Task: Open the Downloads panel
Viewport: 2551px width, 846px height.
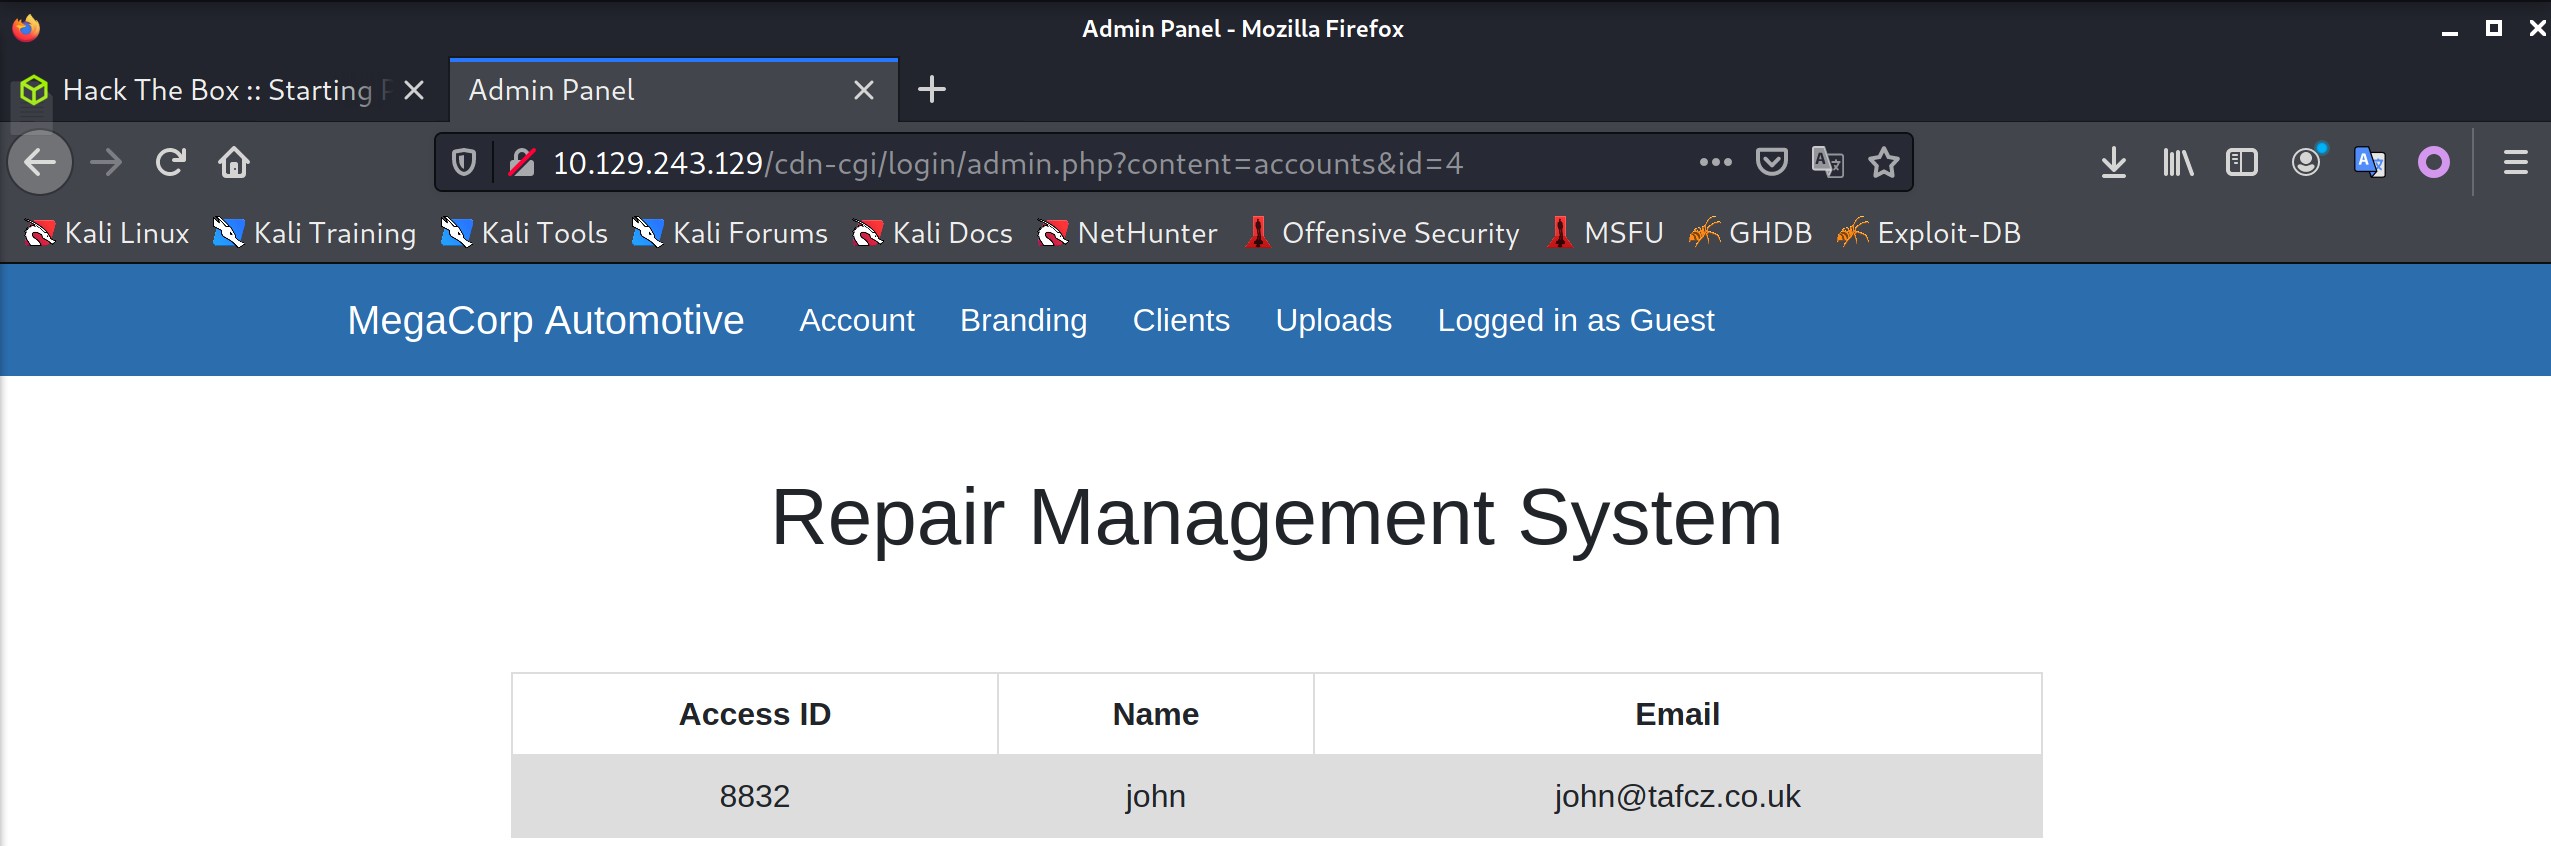Action: point(2114,162)
